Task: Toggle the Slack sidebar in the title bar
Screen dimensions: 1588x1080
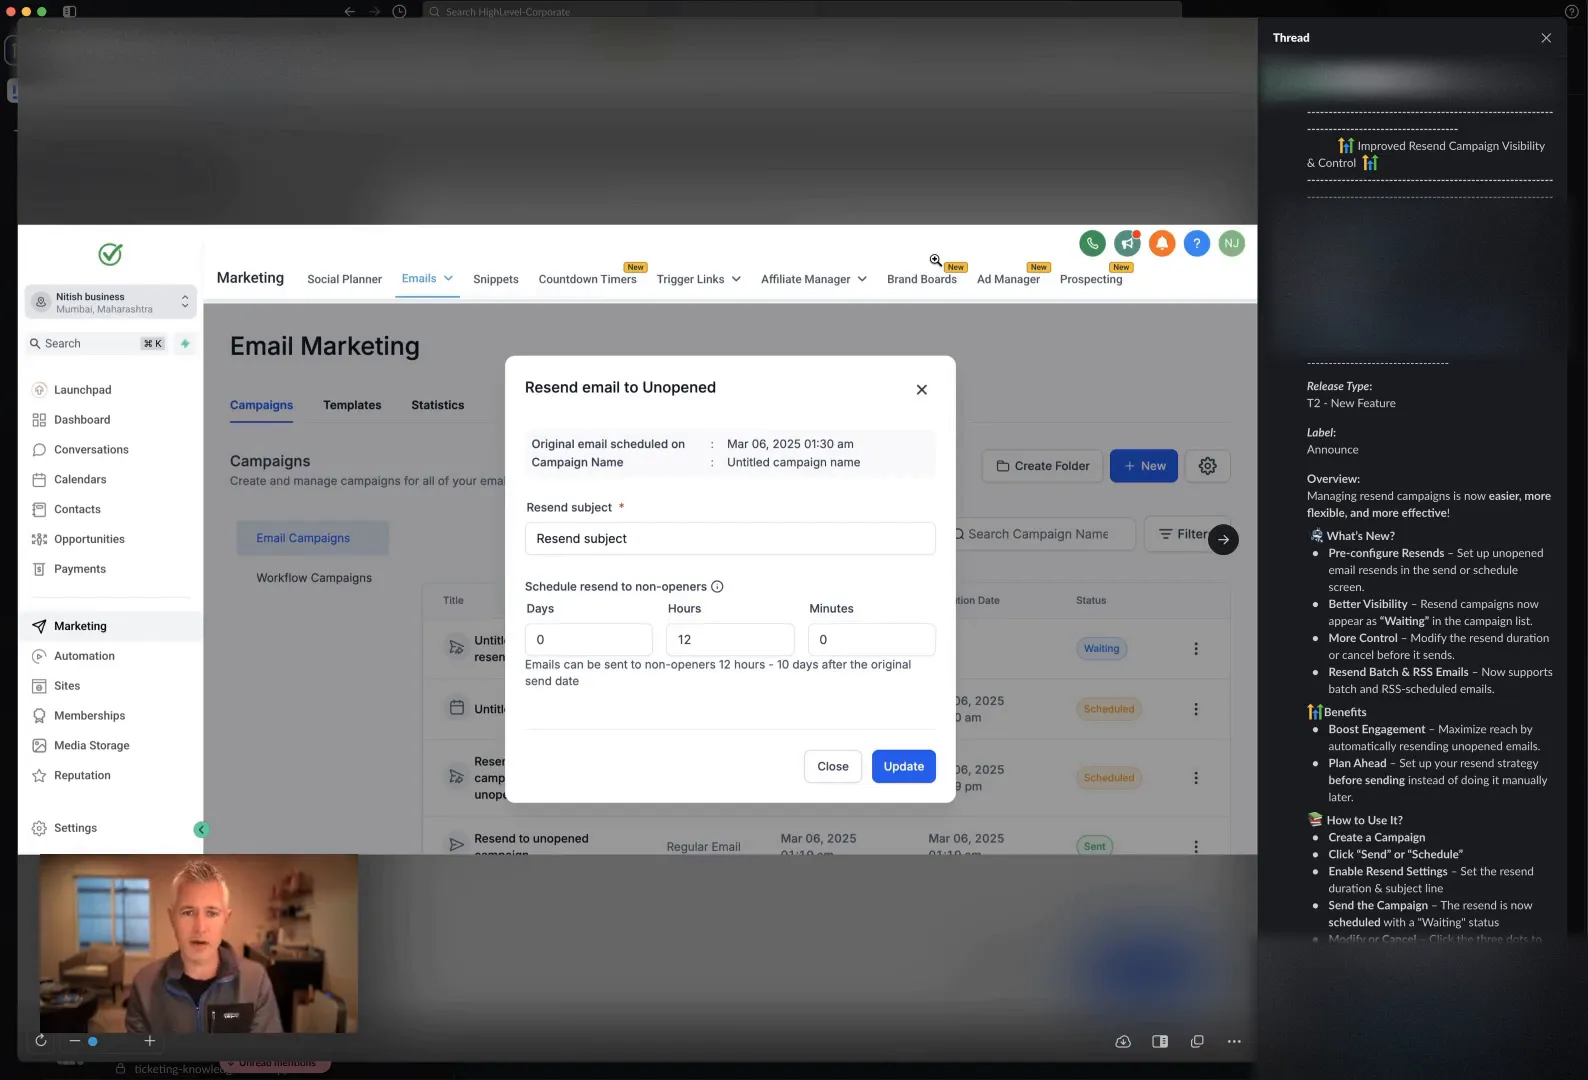Action: coord(70,12)
